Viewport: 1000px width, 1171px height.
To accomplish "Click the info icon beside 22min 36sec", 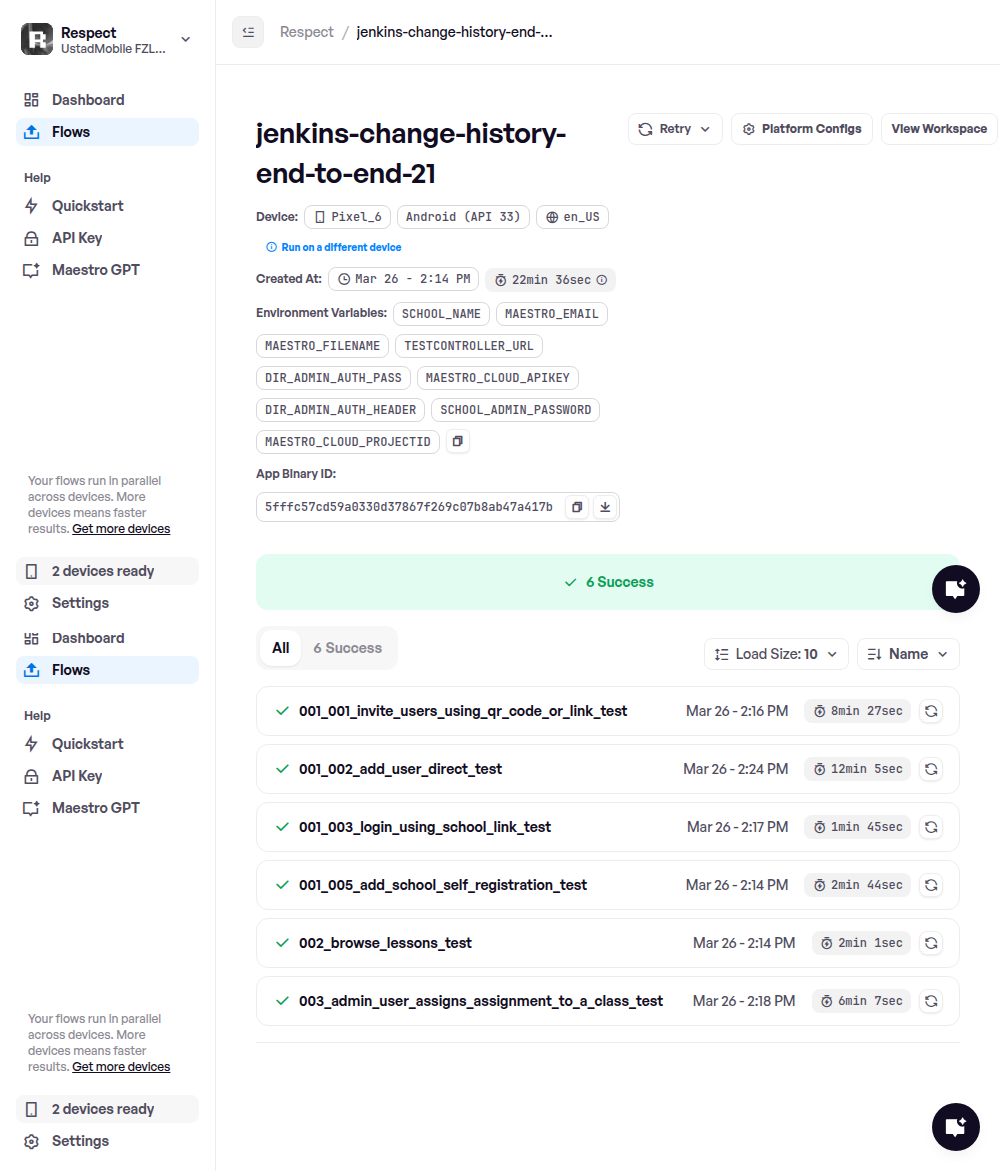I will tap(602, 280).
